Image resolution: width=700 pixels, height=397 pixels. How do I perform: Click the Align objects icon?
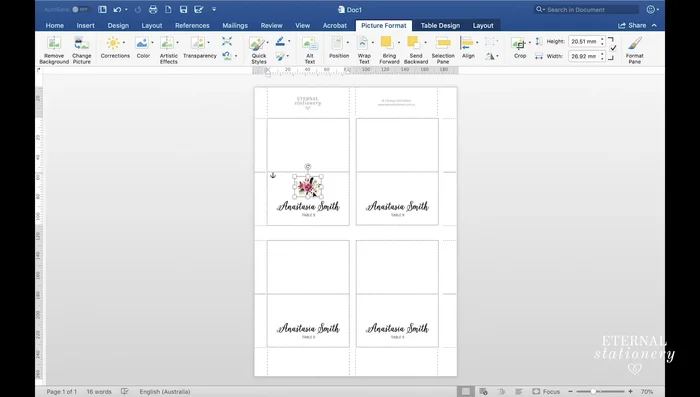[x=467, y=43]
